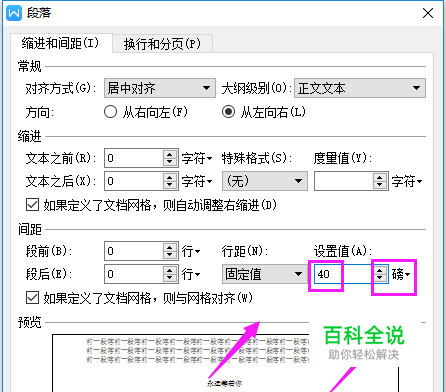The width and height of the screenshot is (446, 392).
Task: Click the 文本之前 indent input field
Action: (x=134, y=158)
